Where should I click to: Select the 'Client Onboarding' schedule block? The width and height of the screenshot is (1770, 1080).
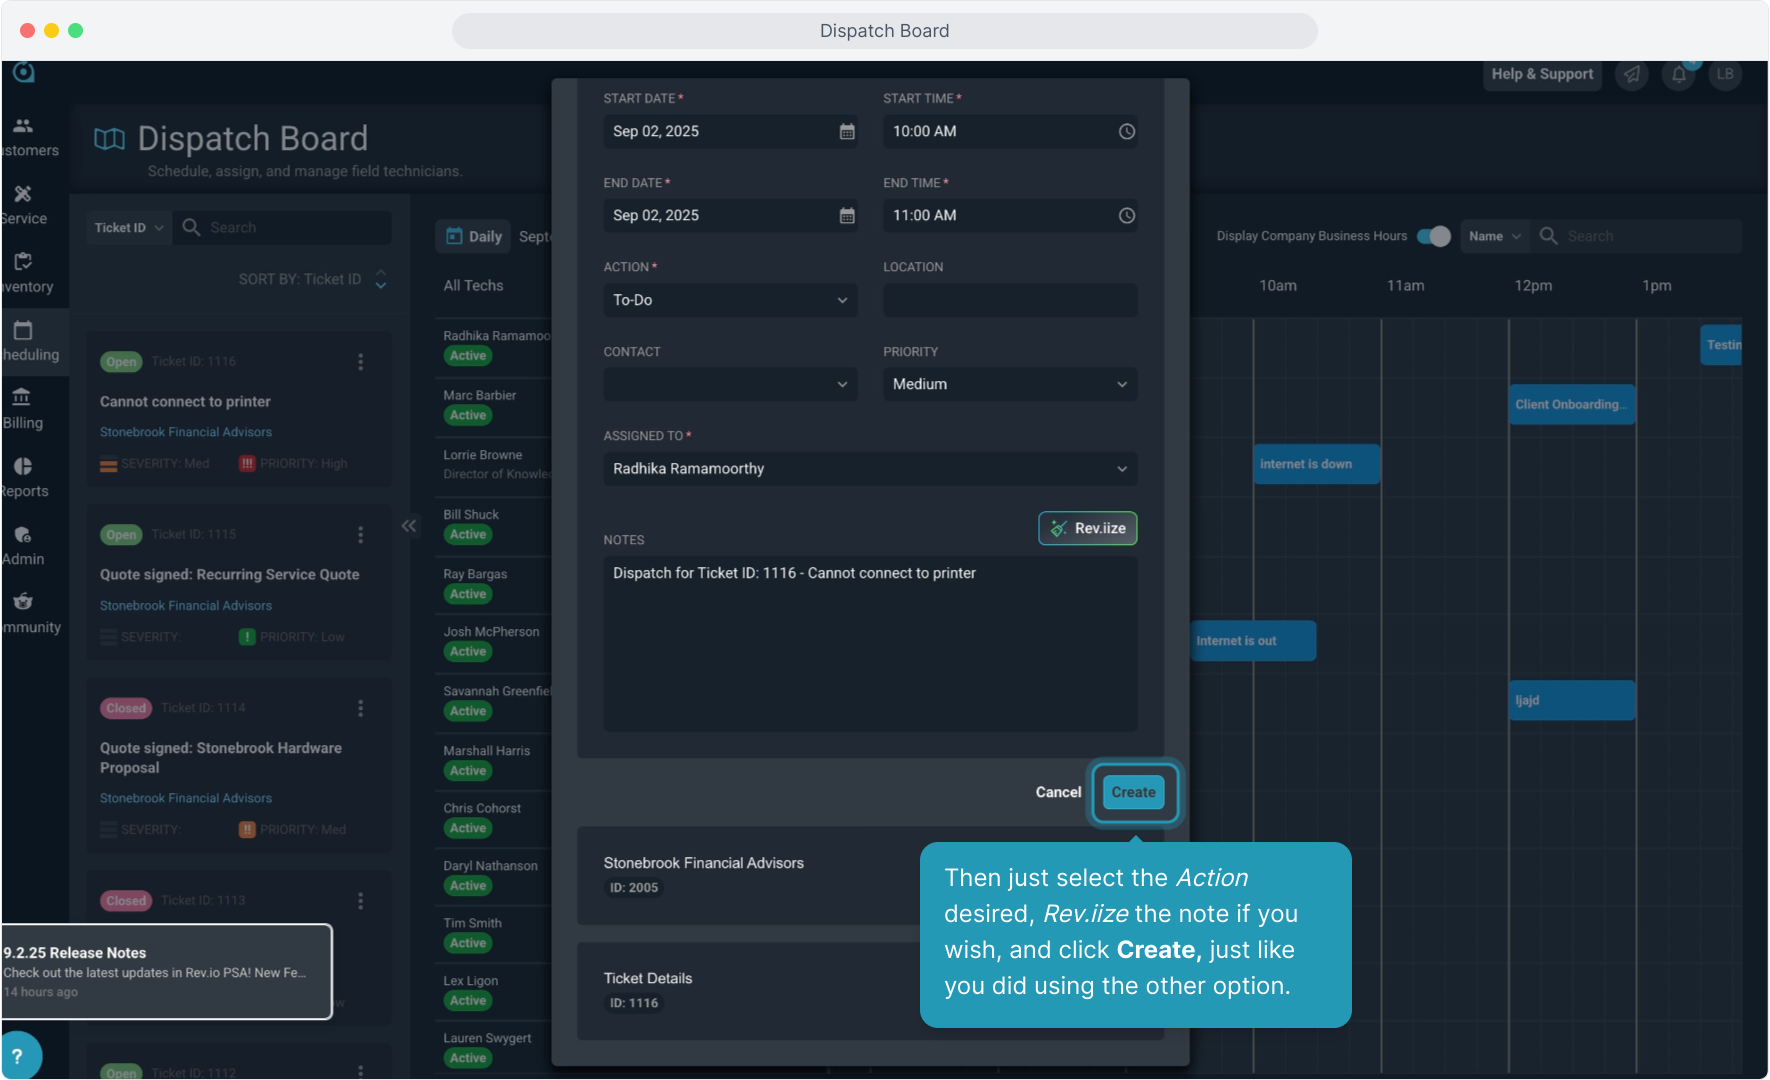coord(1572,405)
